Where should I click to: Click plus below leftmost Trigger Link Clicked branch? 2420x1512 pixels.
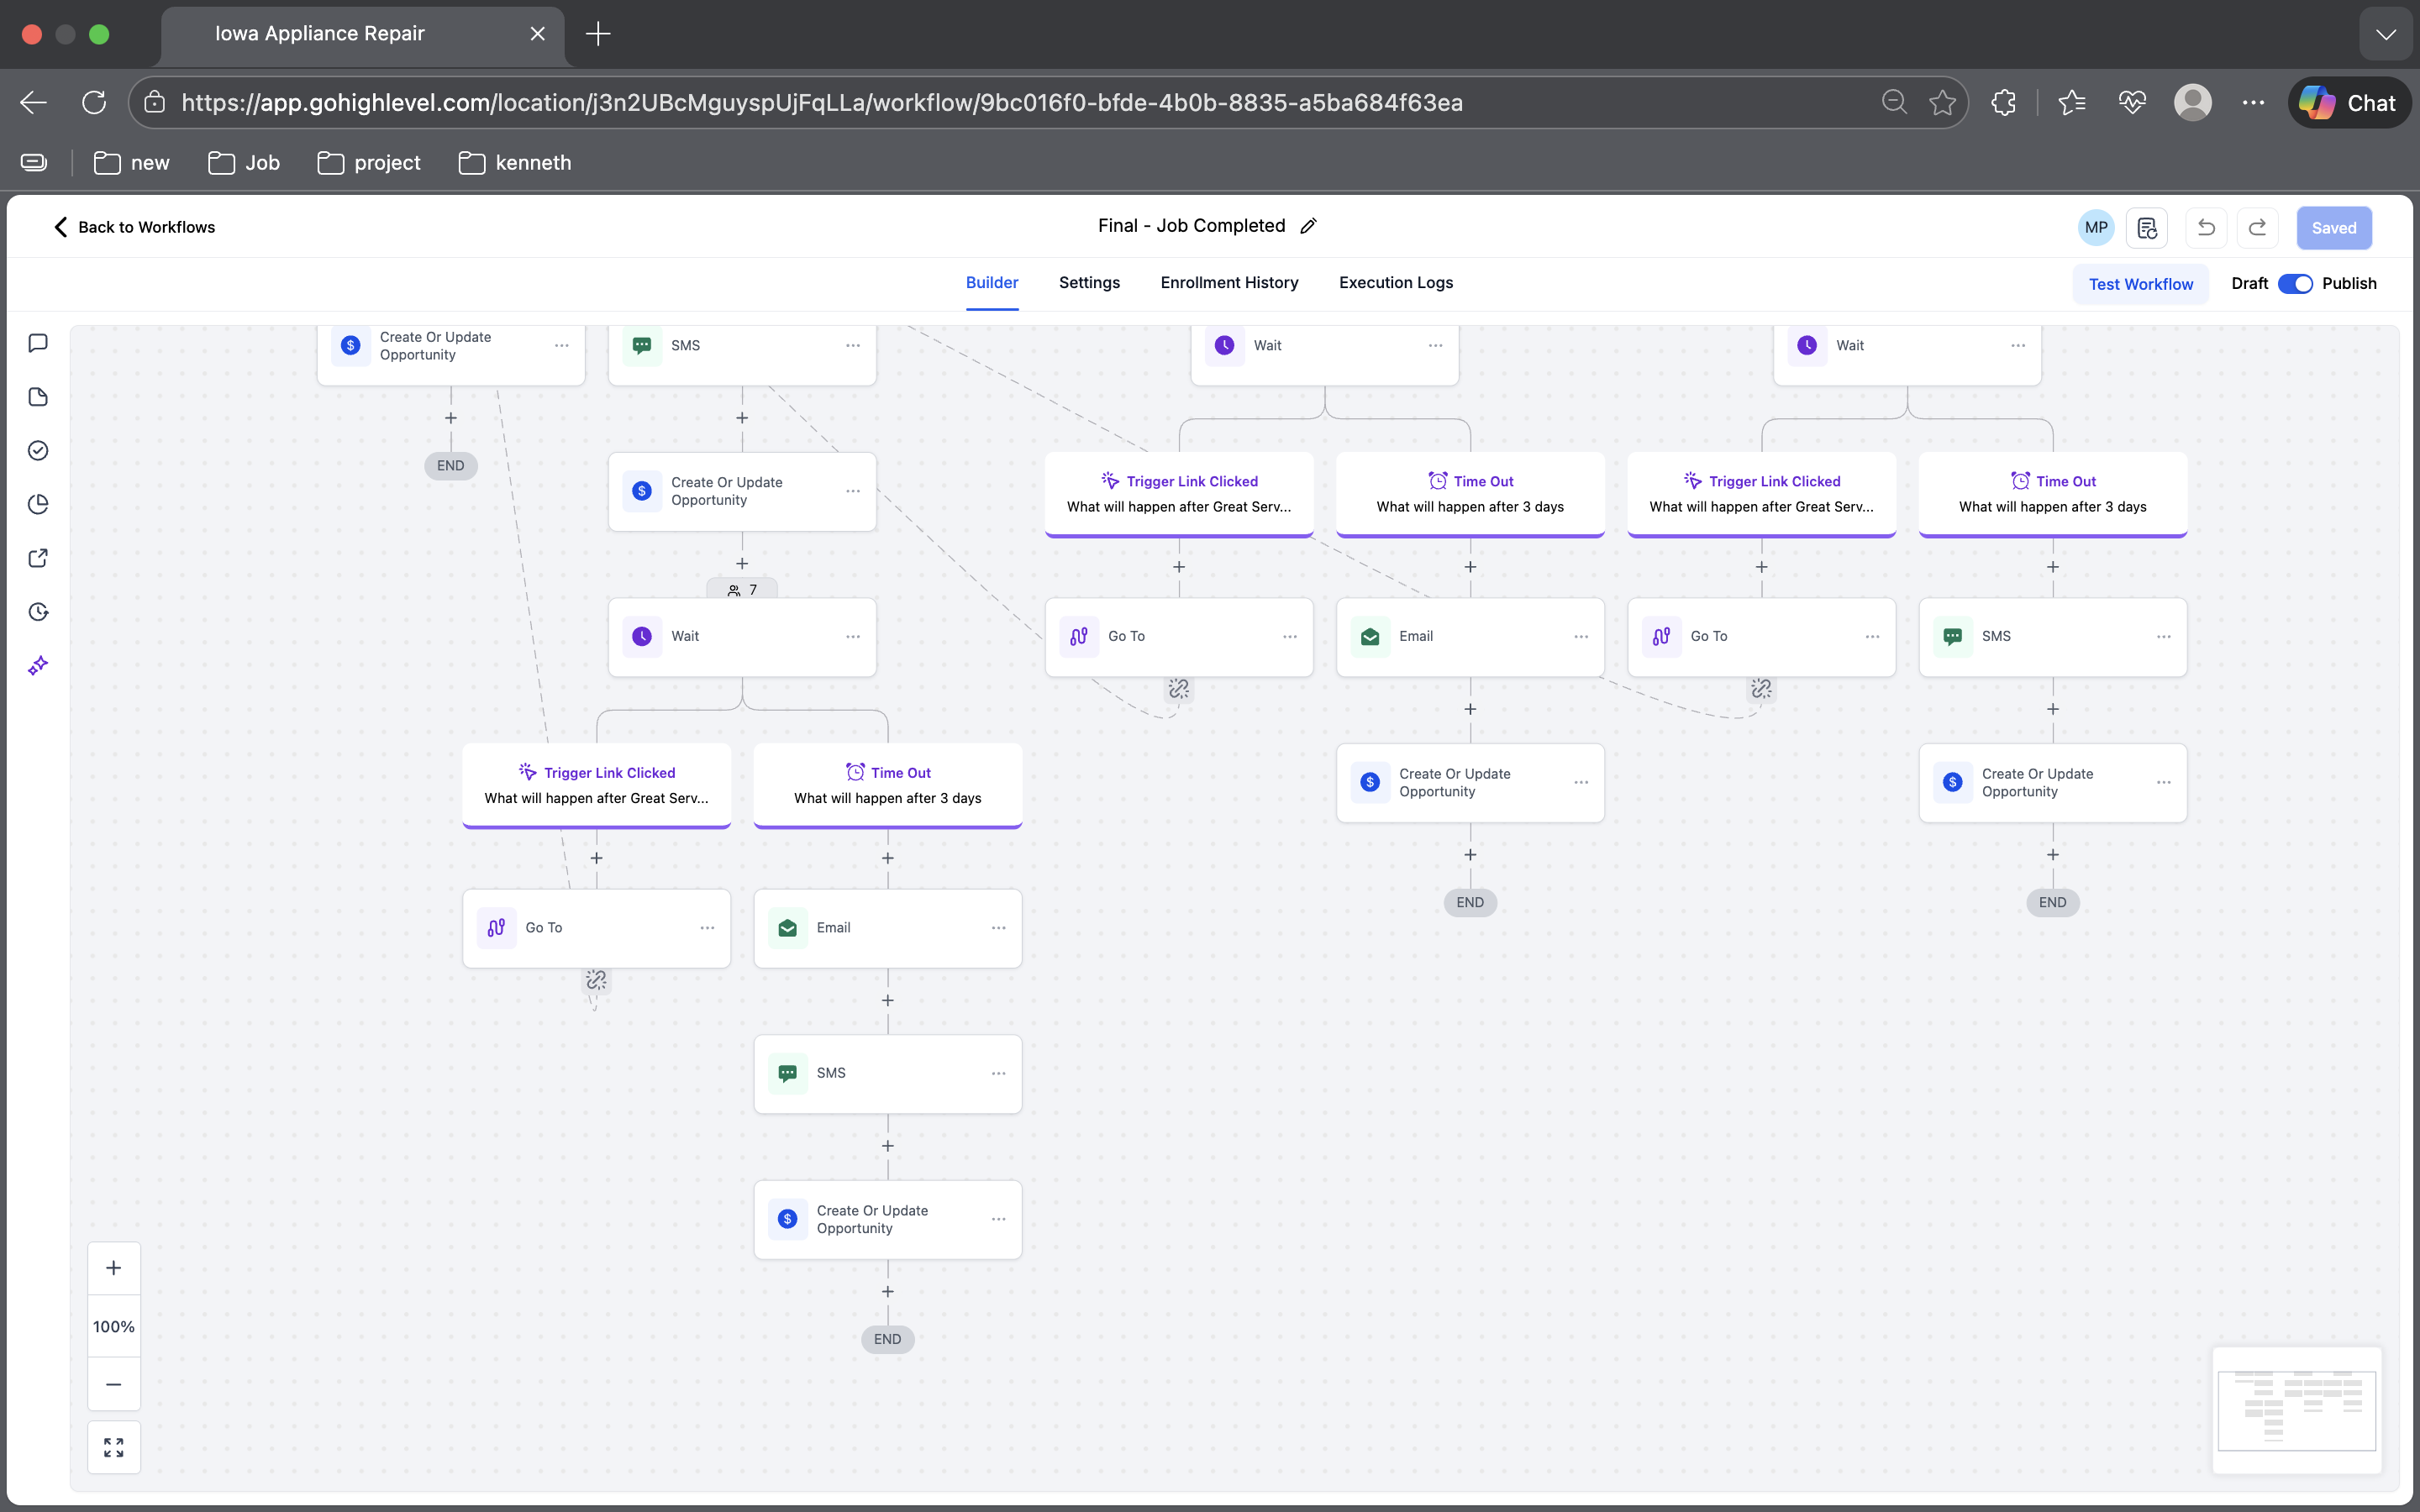[x=596, y=858]
